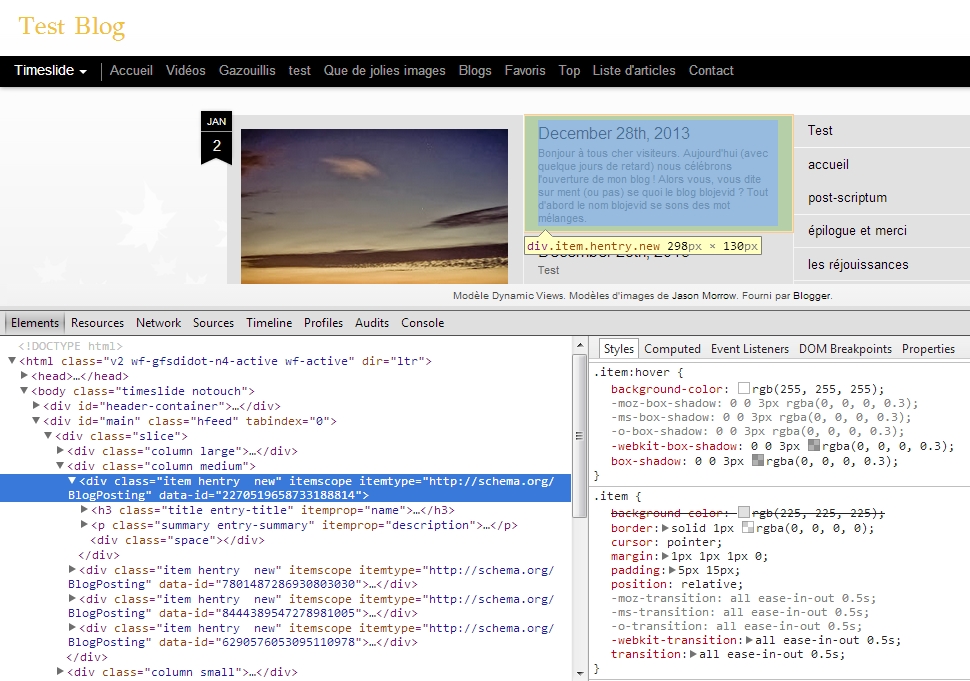Open the December 28th, 2013 post
Screen dimensions: 970x681
click(x=658, y=173)
